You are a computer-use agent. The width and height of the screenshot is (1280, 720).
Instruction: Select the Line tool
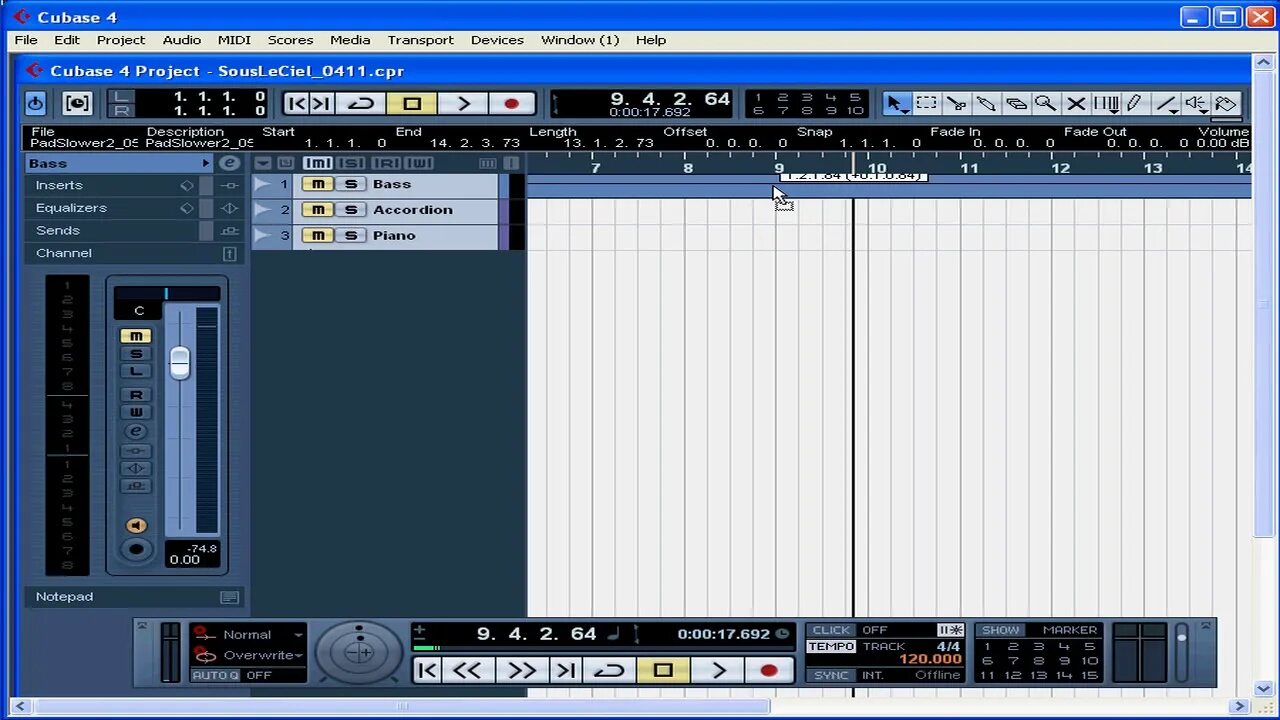pos(1166,103)
